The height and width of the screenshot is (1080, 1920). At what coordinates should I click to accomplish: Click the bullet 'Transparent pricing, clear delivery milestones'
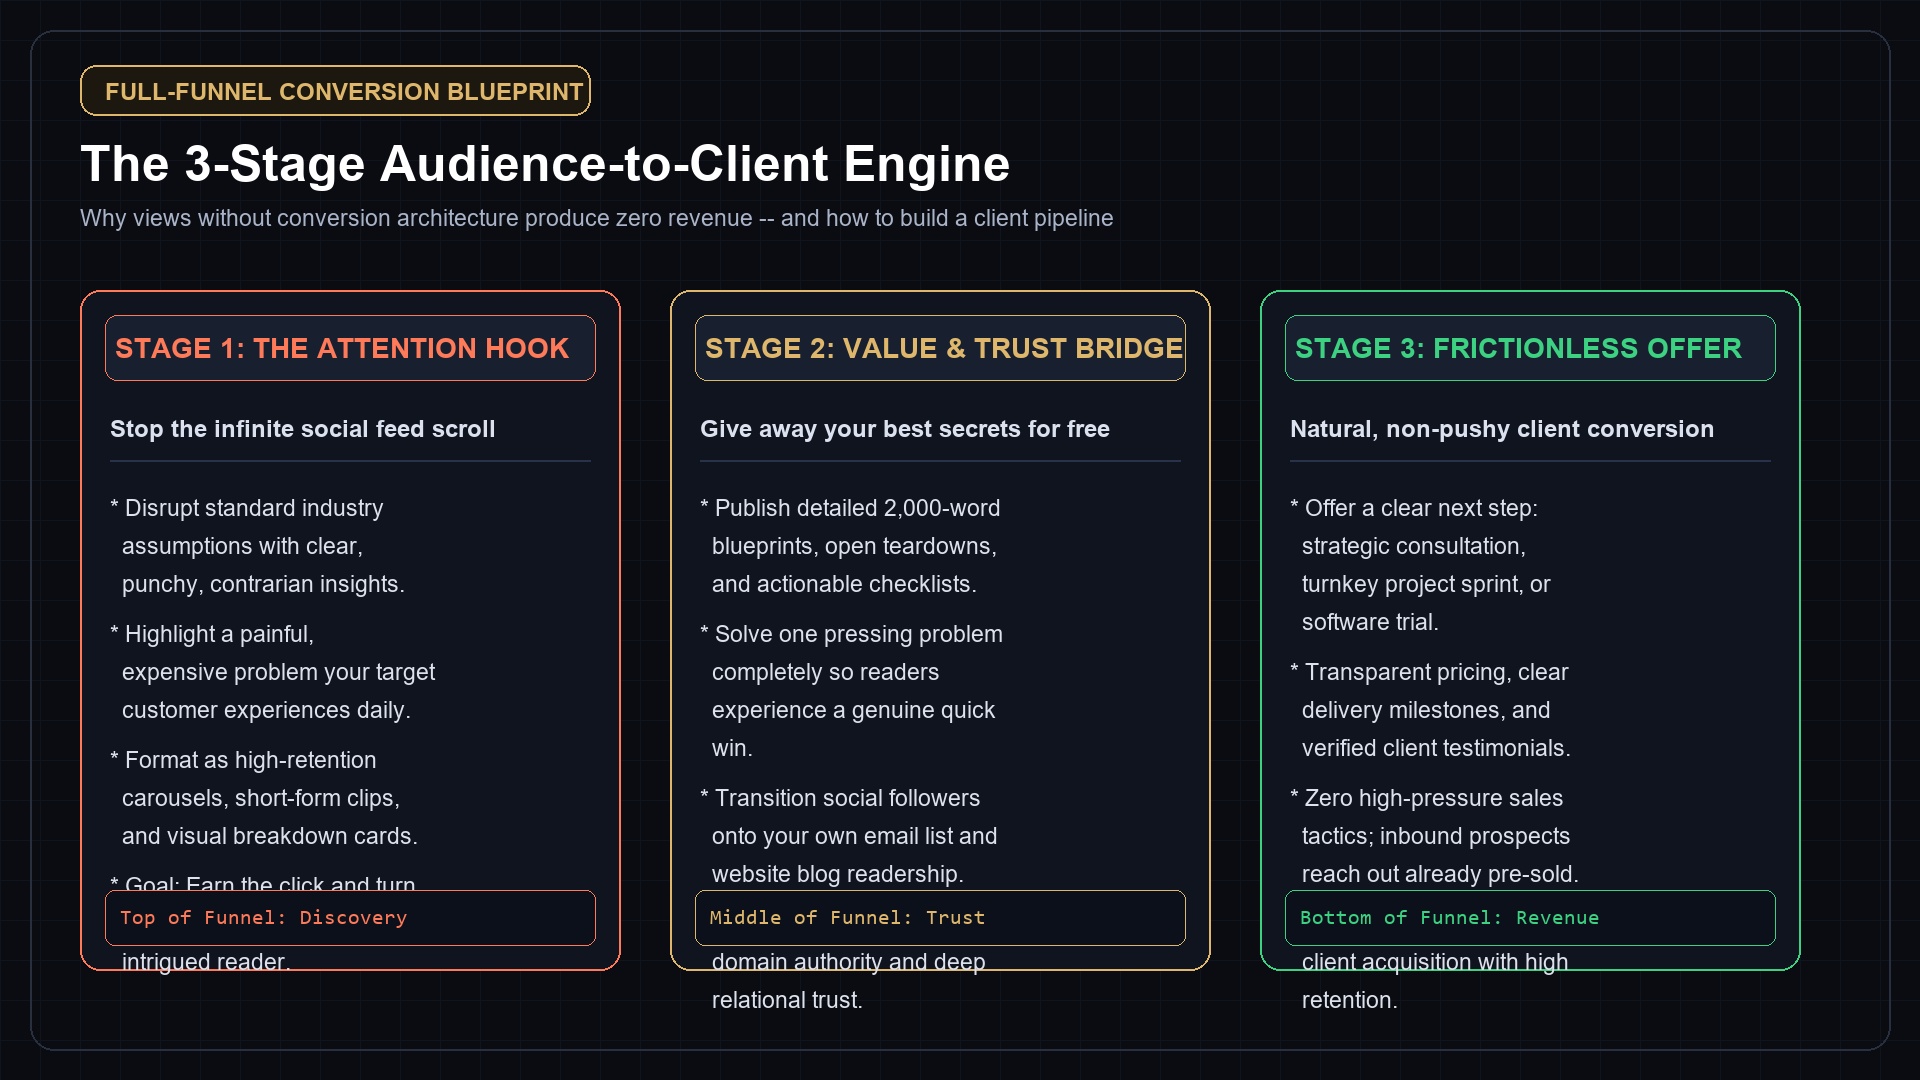click(x=1430, y=710)
